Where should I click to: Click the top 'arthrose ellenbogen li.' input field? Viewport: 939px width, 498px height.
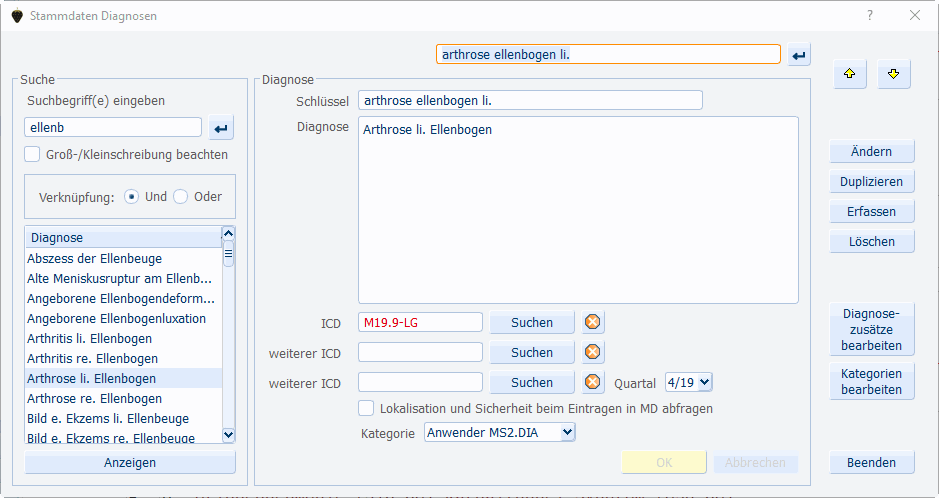coord(608,54)
